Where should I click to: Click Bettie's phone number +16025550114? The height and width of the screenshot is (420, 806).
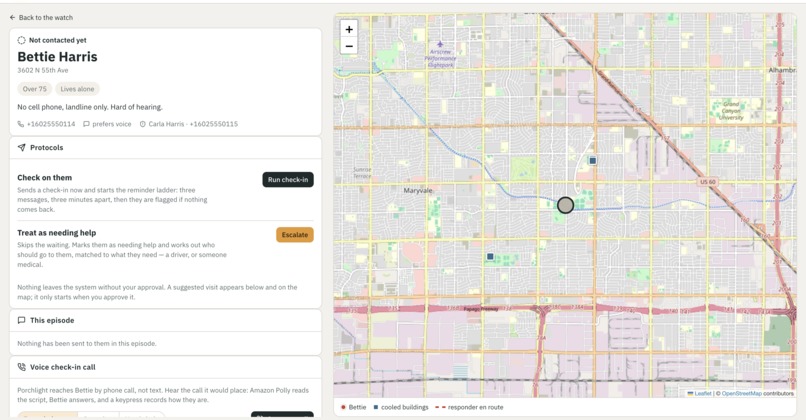51,124
